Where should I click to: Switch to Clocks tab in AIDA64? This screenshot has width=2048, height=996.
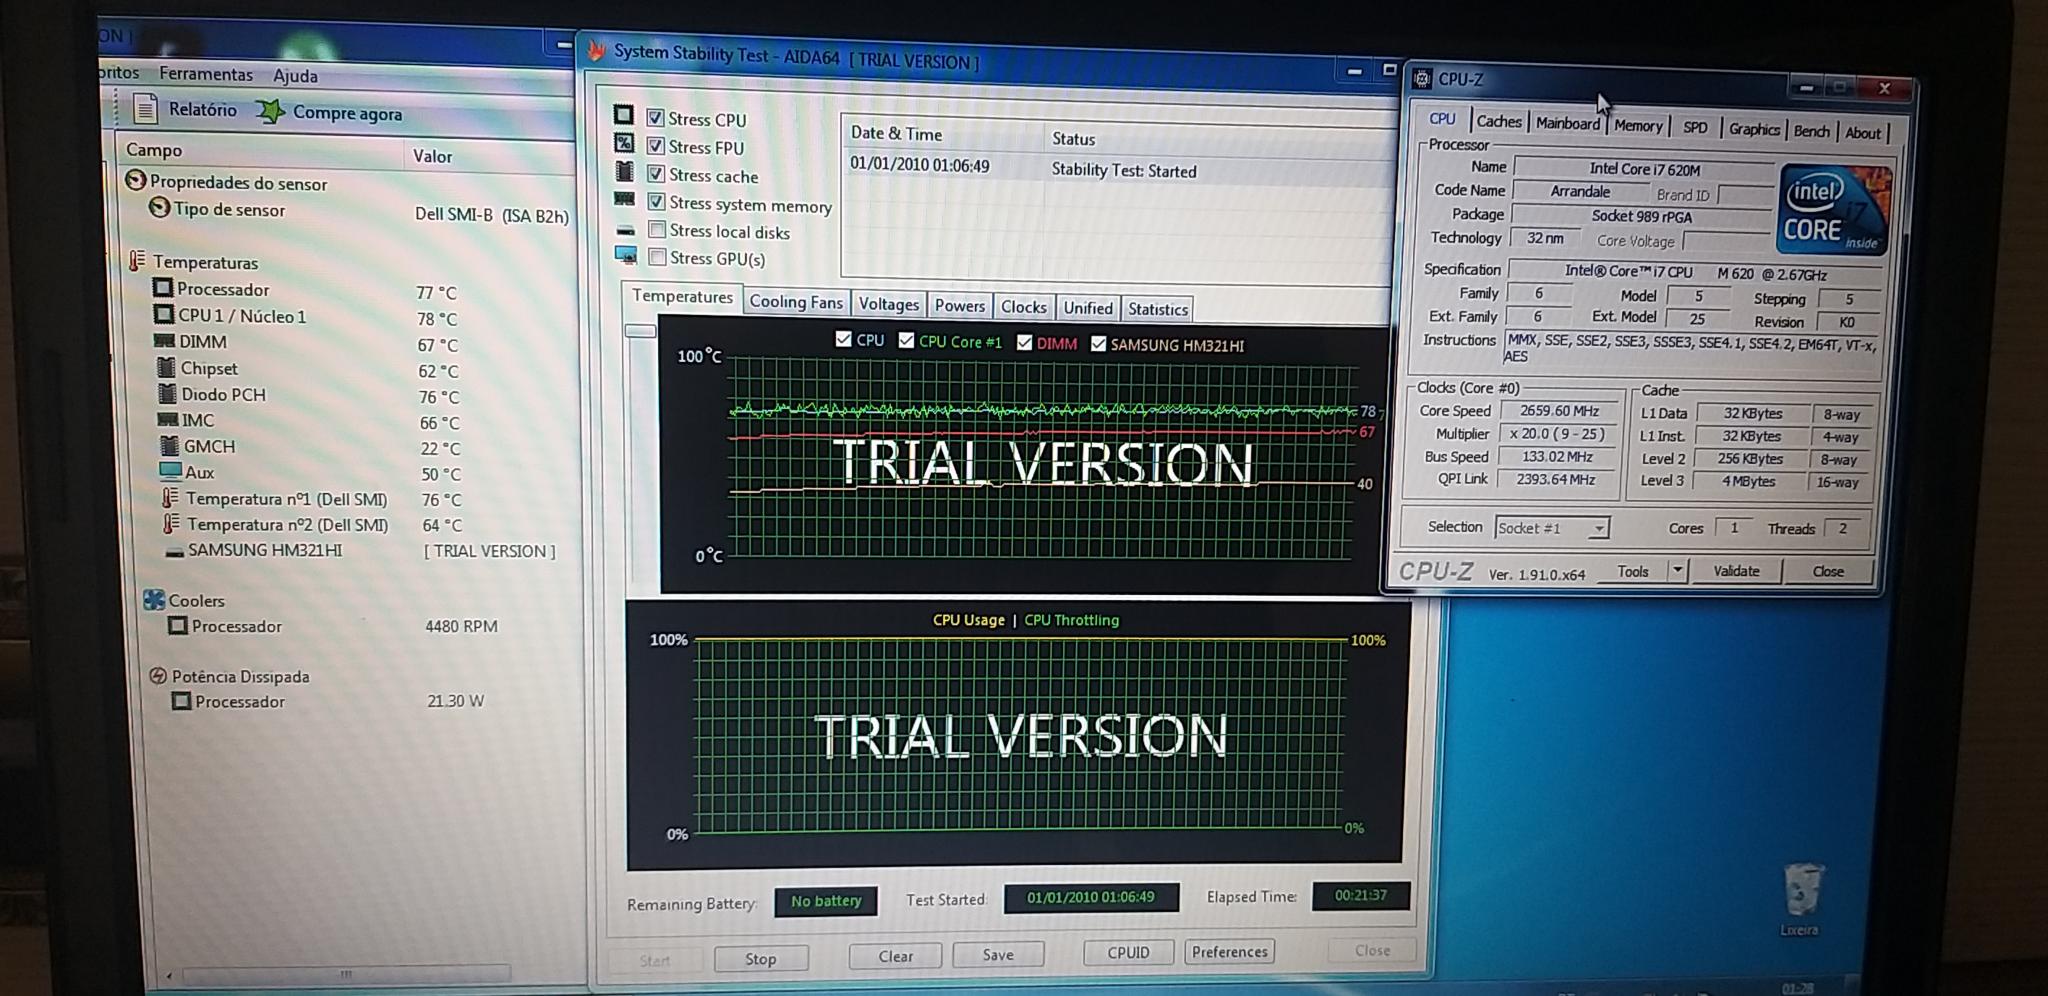coord(1024,307)
